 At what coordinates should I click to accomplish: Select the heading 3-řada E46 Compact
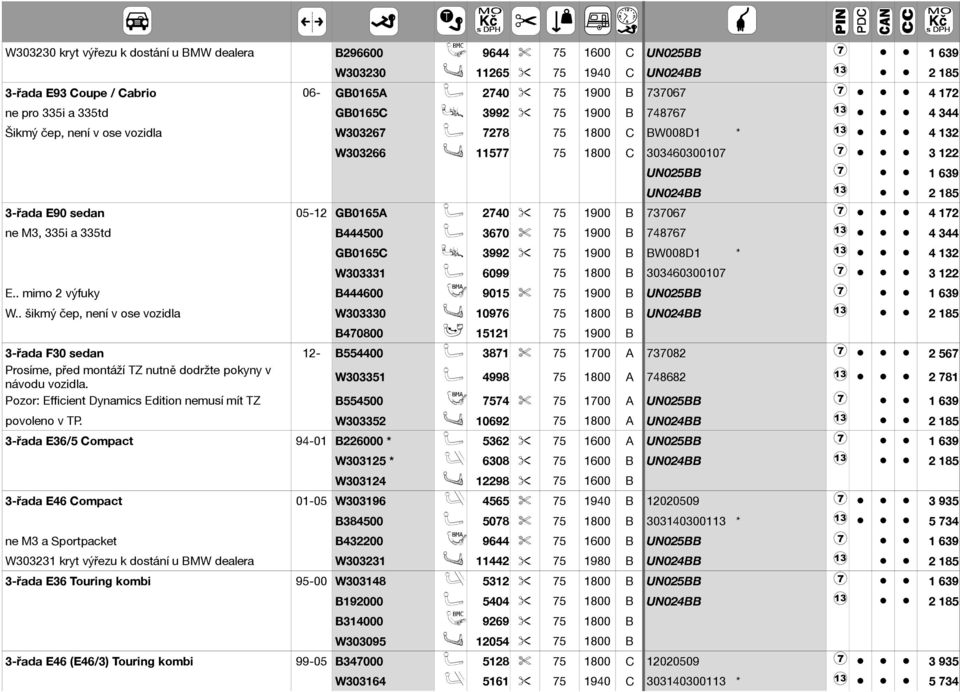tap(64, 501)
